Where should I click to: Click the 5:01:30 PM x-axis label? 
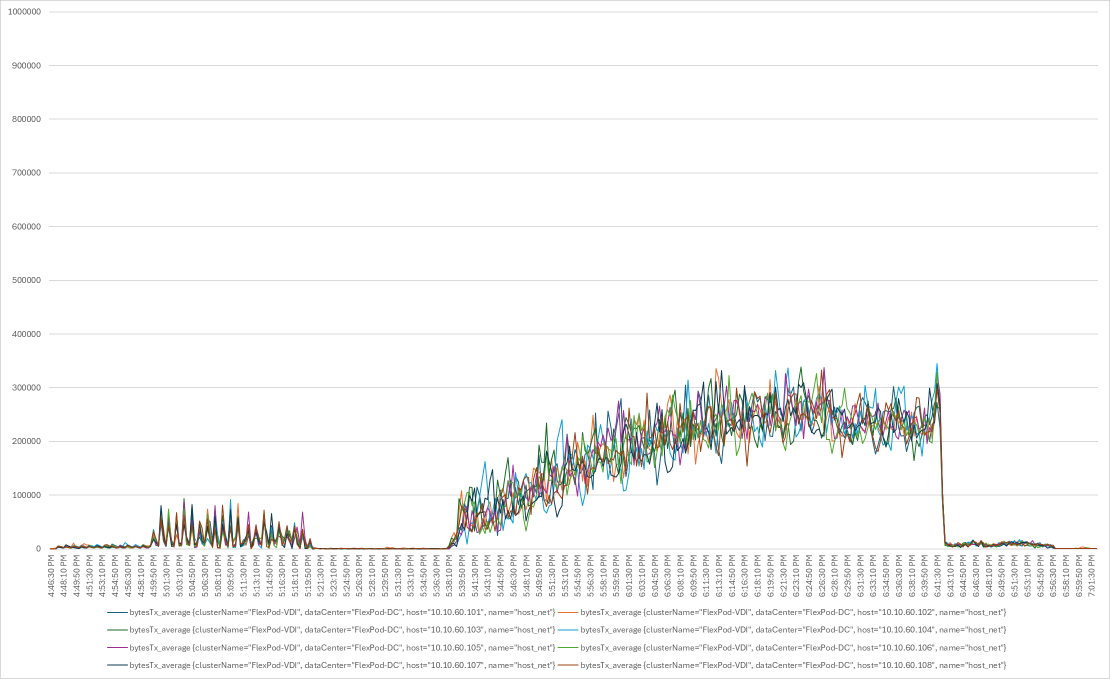[x=167, y=576]
